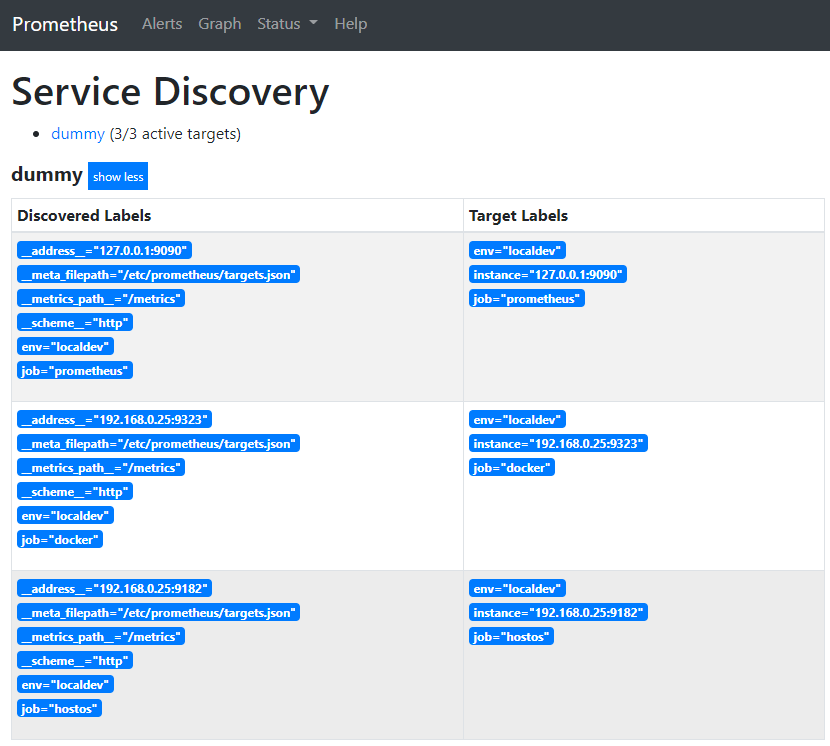Select the job="docker" target label badge

click(512, 467)
